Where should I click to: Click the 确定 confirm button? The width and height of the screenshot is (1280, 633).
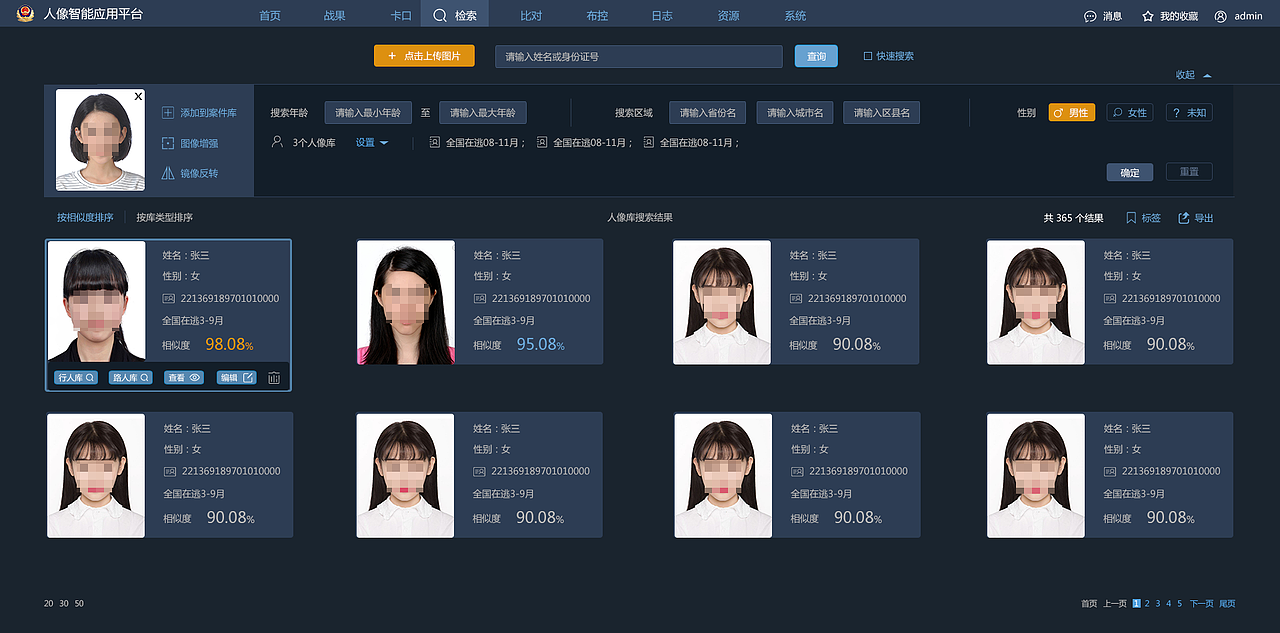tap(1130, 172)
